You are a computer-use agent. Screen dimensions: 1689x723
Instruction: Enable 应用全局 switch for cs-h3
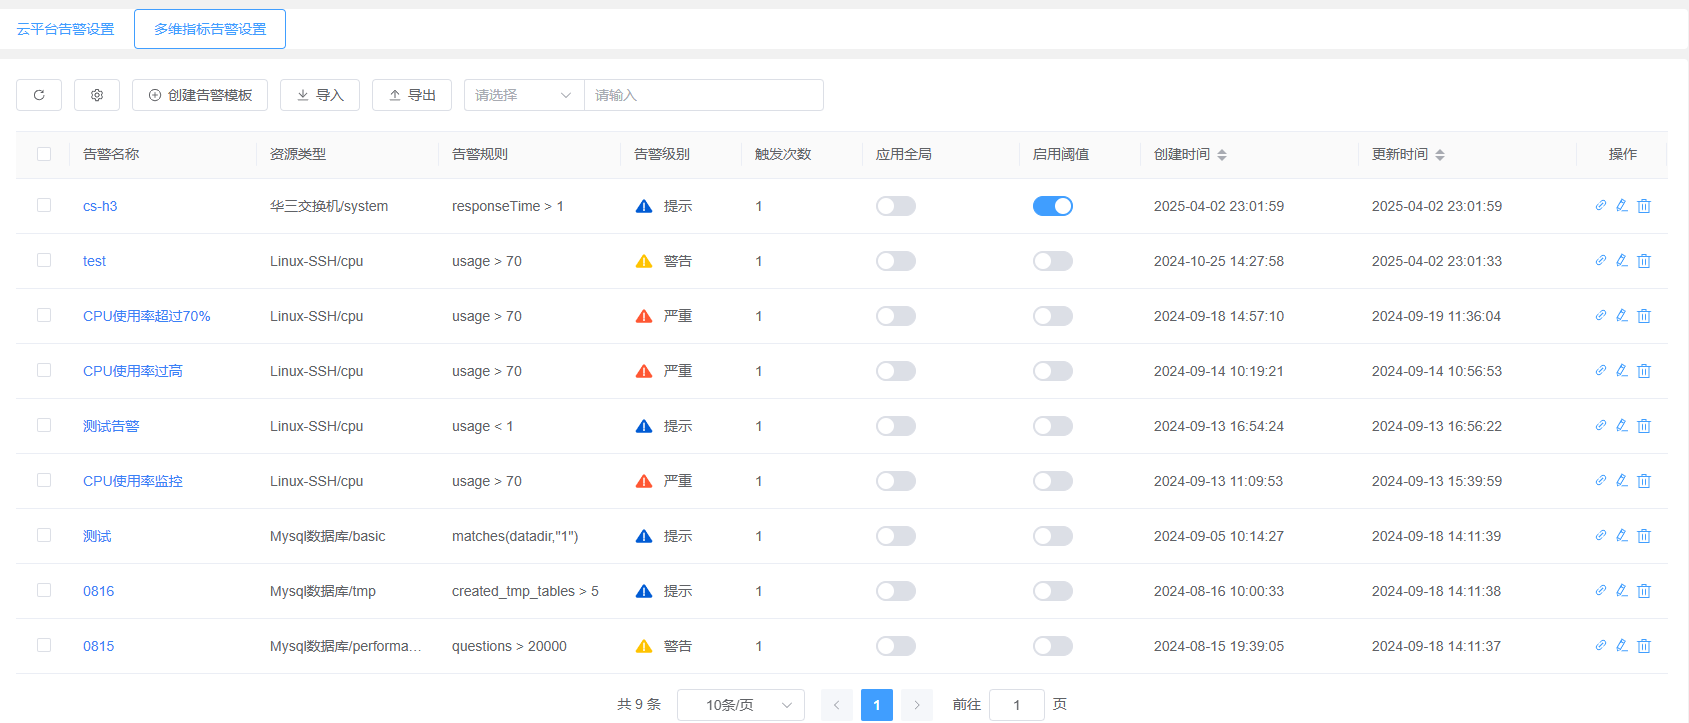(x=896, y=206)
